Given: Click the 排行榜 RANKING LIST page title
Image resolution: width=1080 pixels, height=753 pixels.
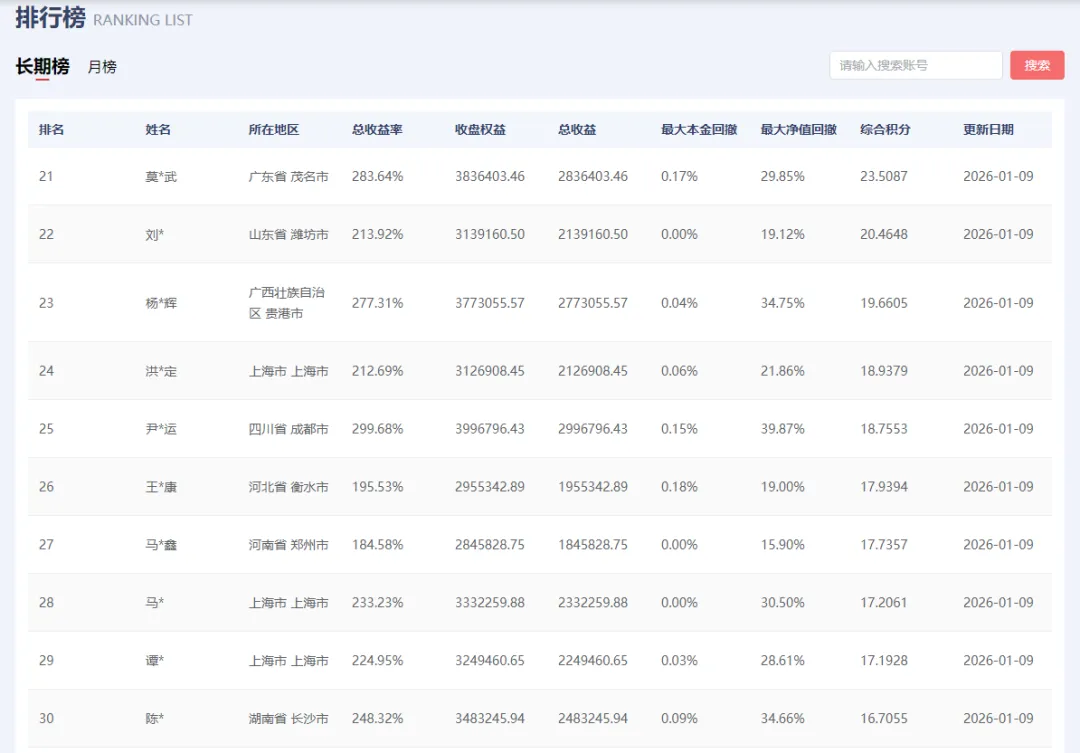Looking at the screenshot, I should click(104, 18).
